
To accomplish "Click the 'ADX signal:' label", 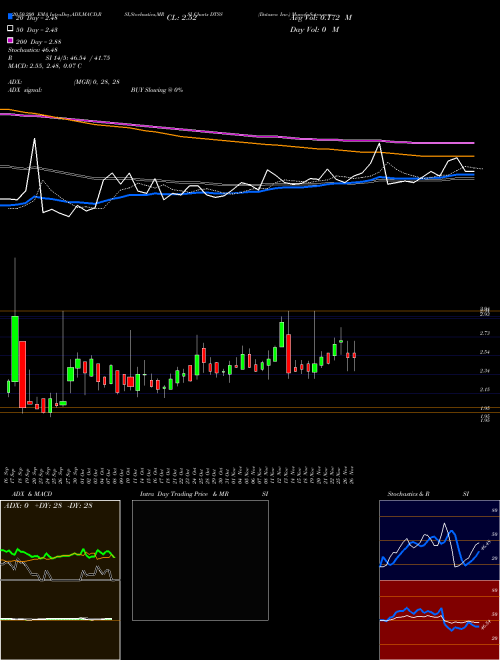I will (x=25, y=90).
